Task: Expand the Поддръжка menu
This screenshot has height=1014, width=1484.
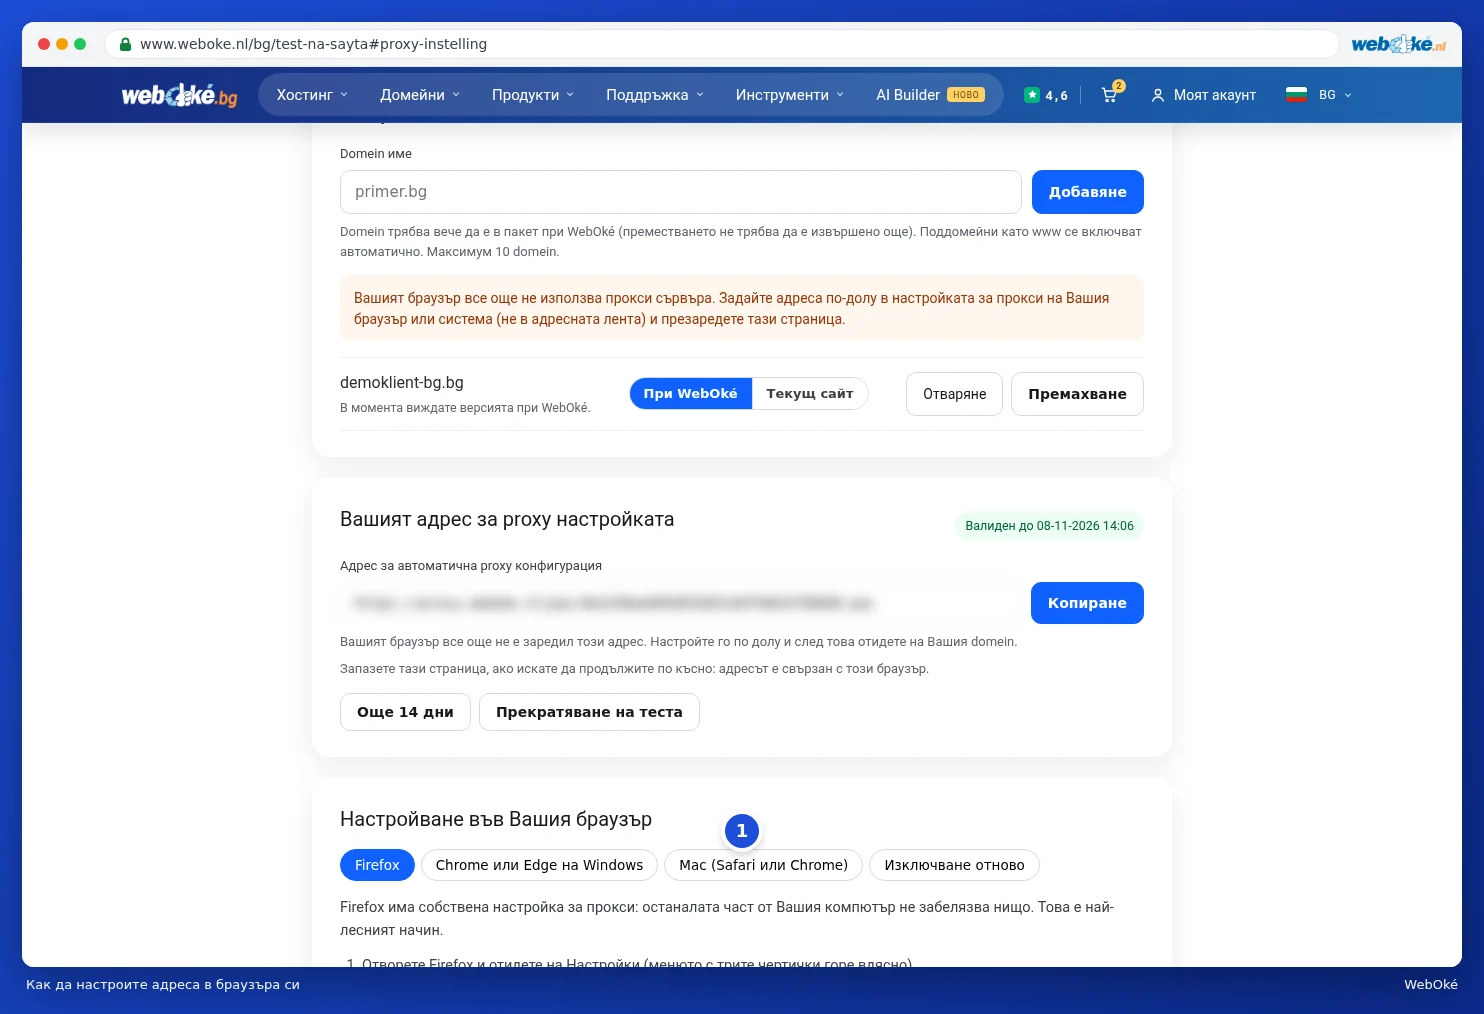Action: 655,95
